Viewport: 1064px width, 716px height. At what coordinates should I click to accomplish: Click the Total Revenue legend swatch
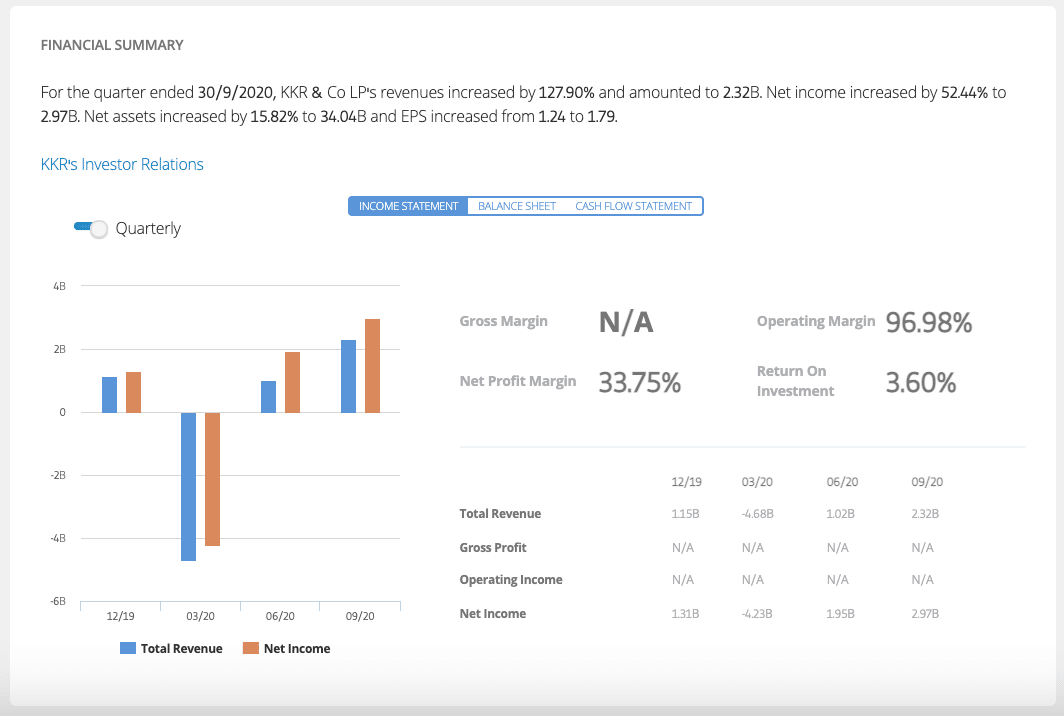point(128,648)
